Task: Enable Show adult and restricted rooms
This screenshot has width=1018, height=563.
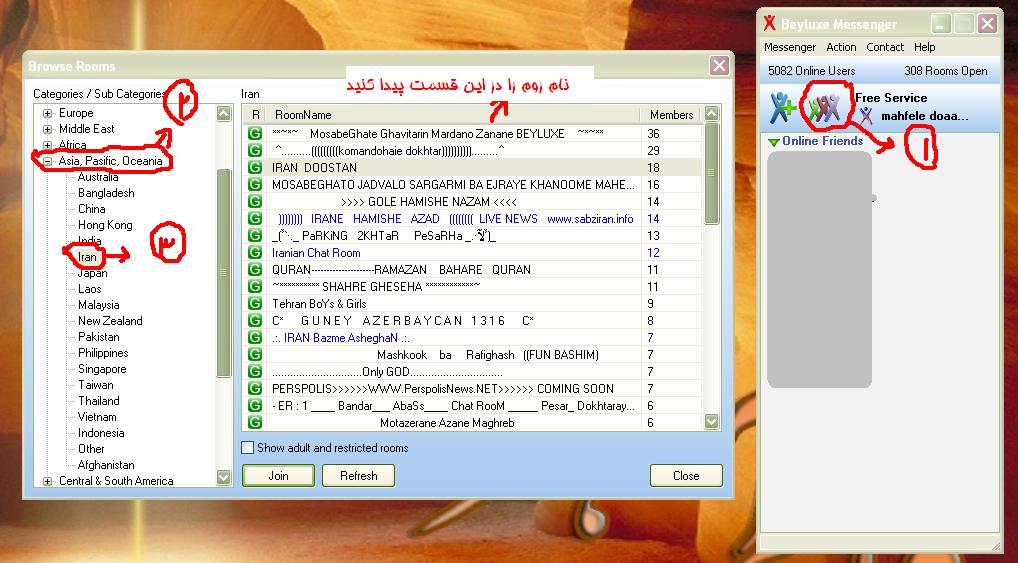Action: [x=247, y=447]
